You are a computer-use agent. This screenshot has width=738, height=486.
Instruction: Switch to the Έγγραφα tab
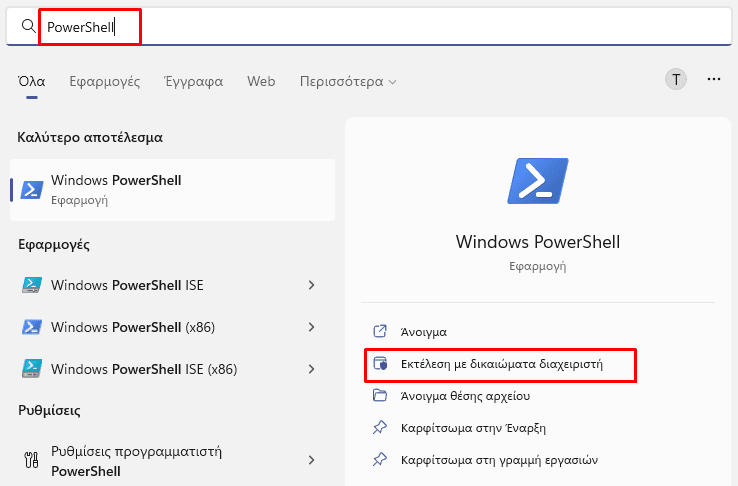(x=193, y=81)
